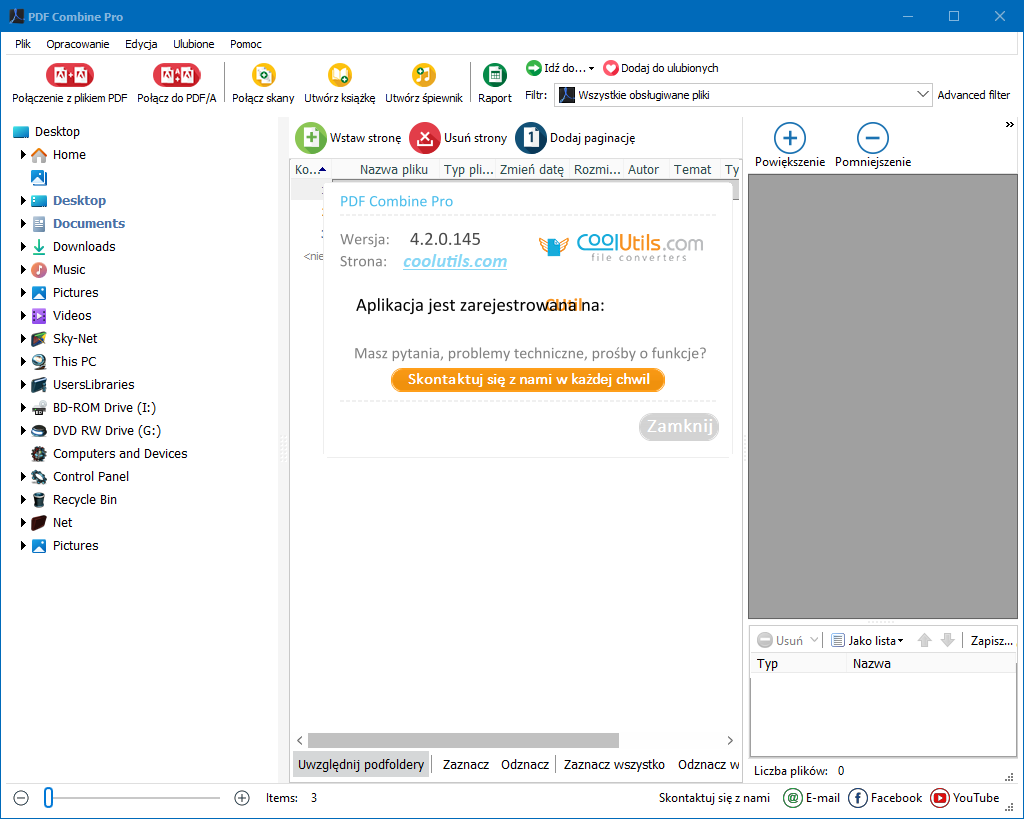This screenshot has width=1024, height=819.
Task: Open the Facebook icon in status bar
Action: click(x=857, y=797)
